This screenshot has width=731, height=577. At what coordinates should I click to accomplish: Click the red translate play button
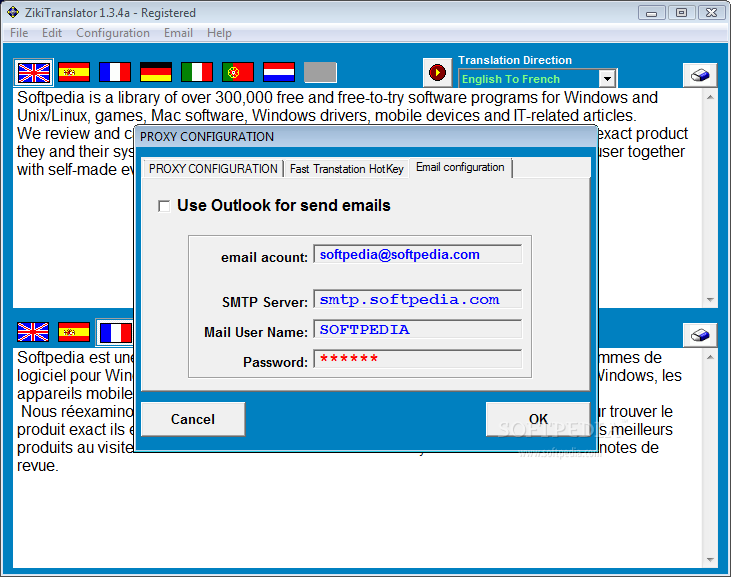437,73
